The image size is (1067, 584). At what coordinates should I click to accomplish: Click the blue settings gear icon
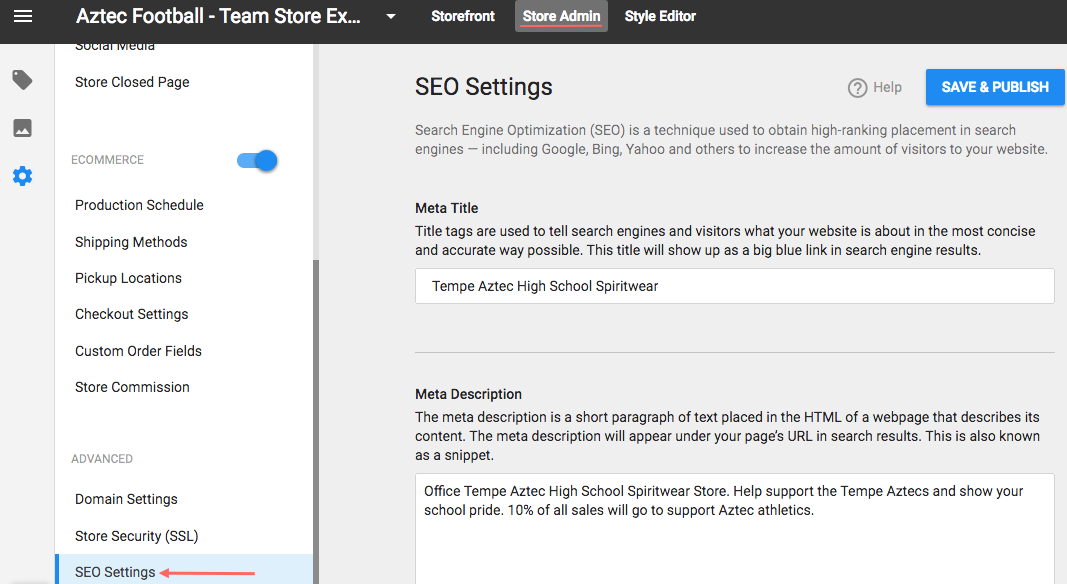point(22,176)
